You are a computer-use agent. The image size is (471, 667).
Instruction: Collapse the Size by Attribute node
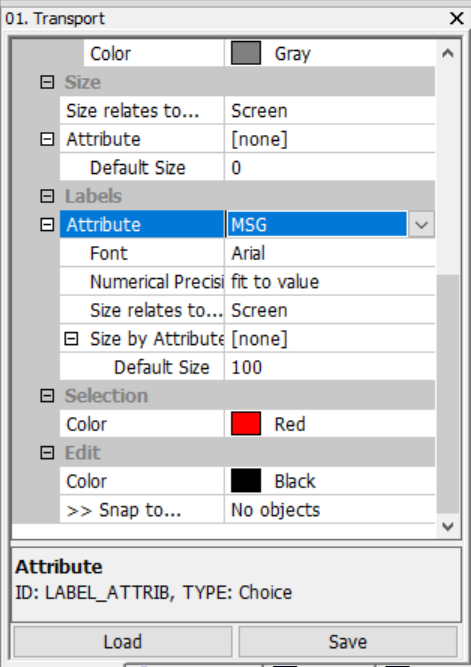click(71, 339)
